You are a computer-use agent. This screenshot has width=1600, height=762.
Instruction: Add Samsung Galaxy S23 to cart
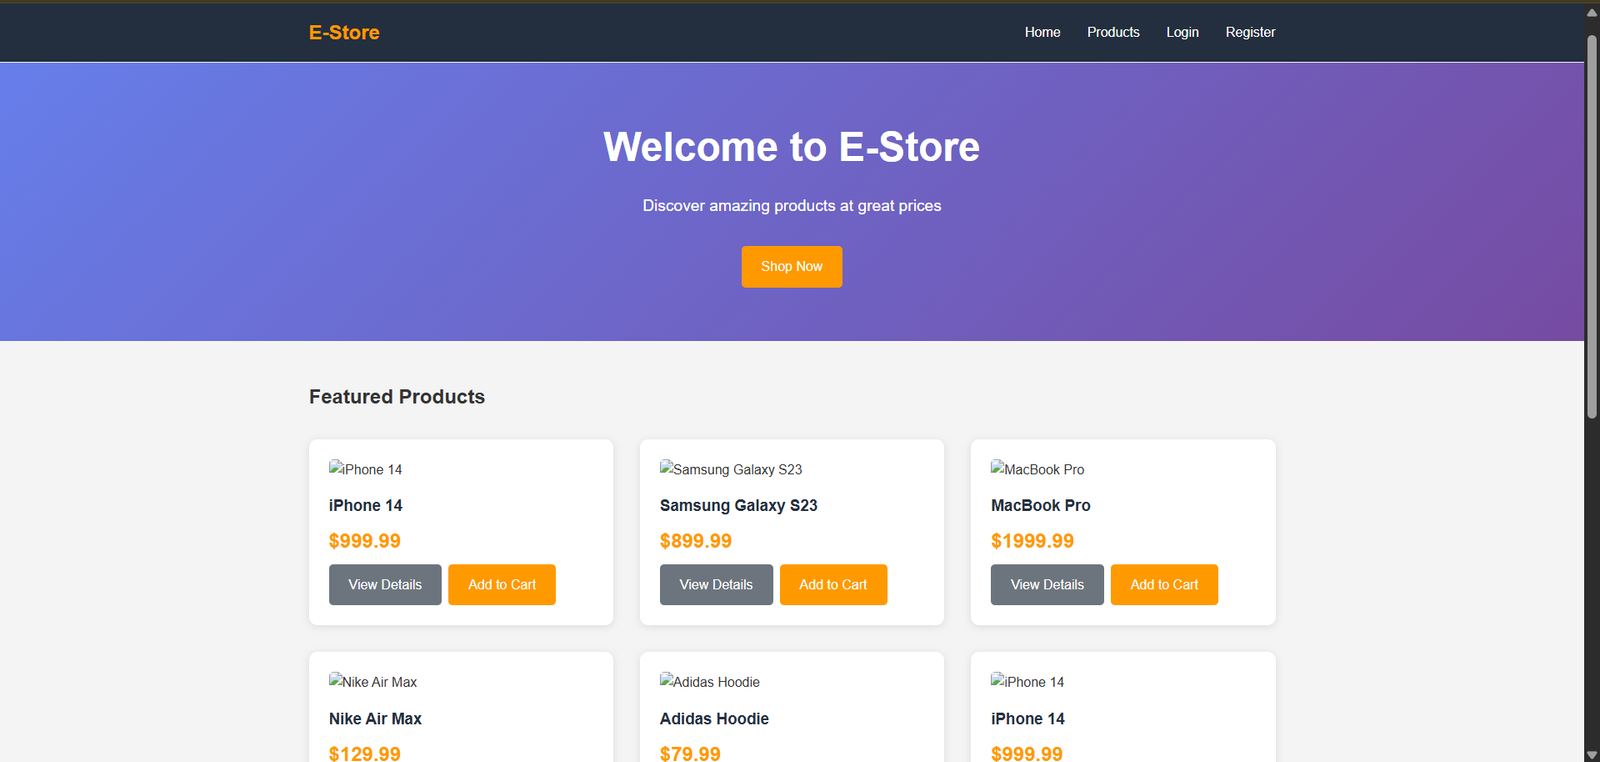(x=833, y=584)
